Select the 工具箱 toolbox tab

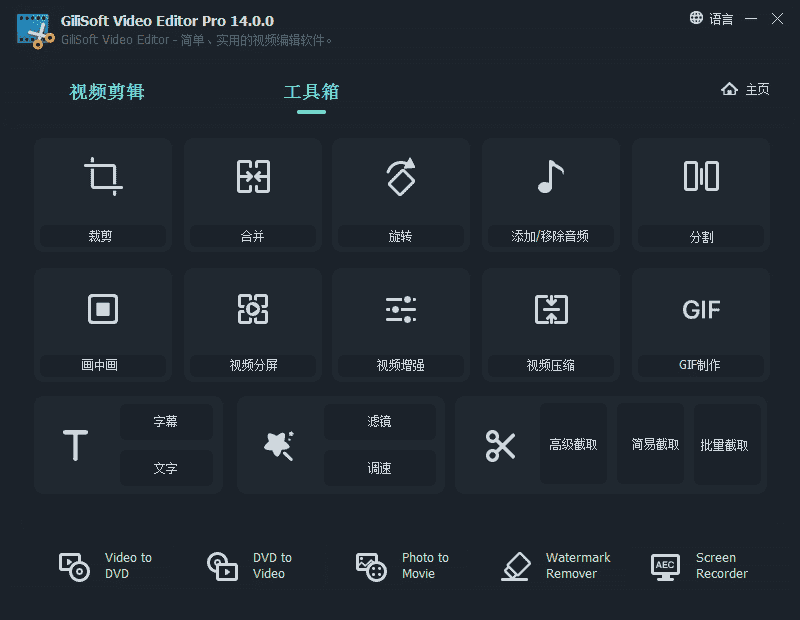[x=311, y=92]
